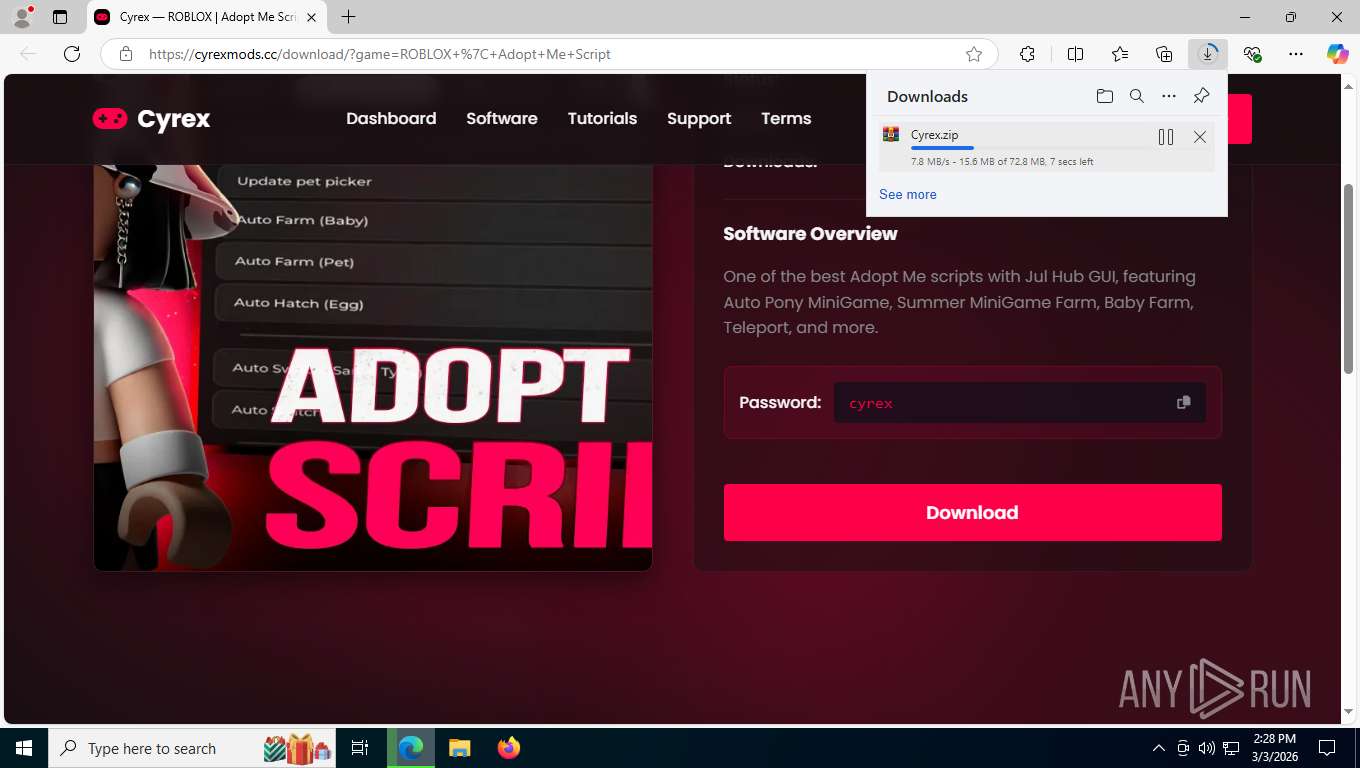Refresh the current page
1360x768 pixels.
tap(71, 54)
